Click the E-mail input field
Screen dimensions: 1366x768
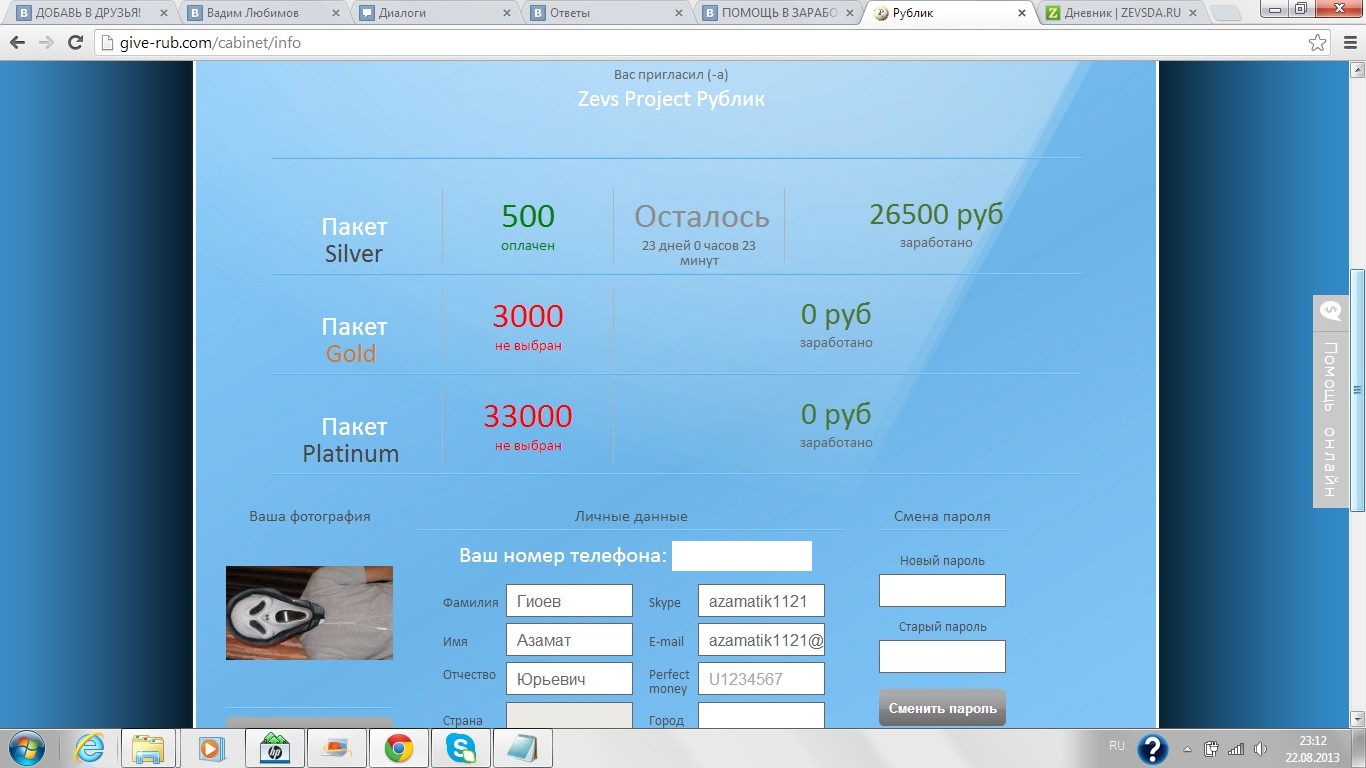point(761,640)
